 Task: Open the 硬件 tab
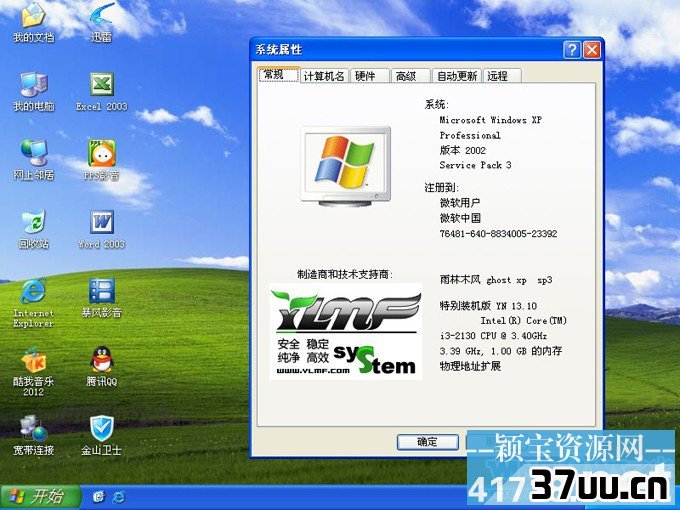click(369, 76)
